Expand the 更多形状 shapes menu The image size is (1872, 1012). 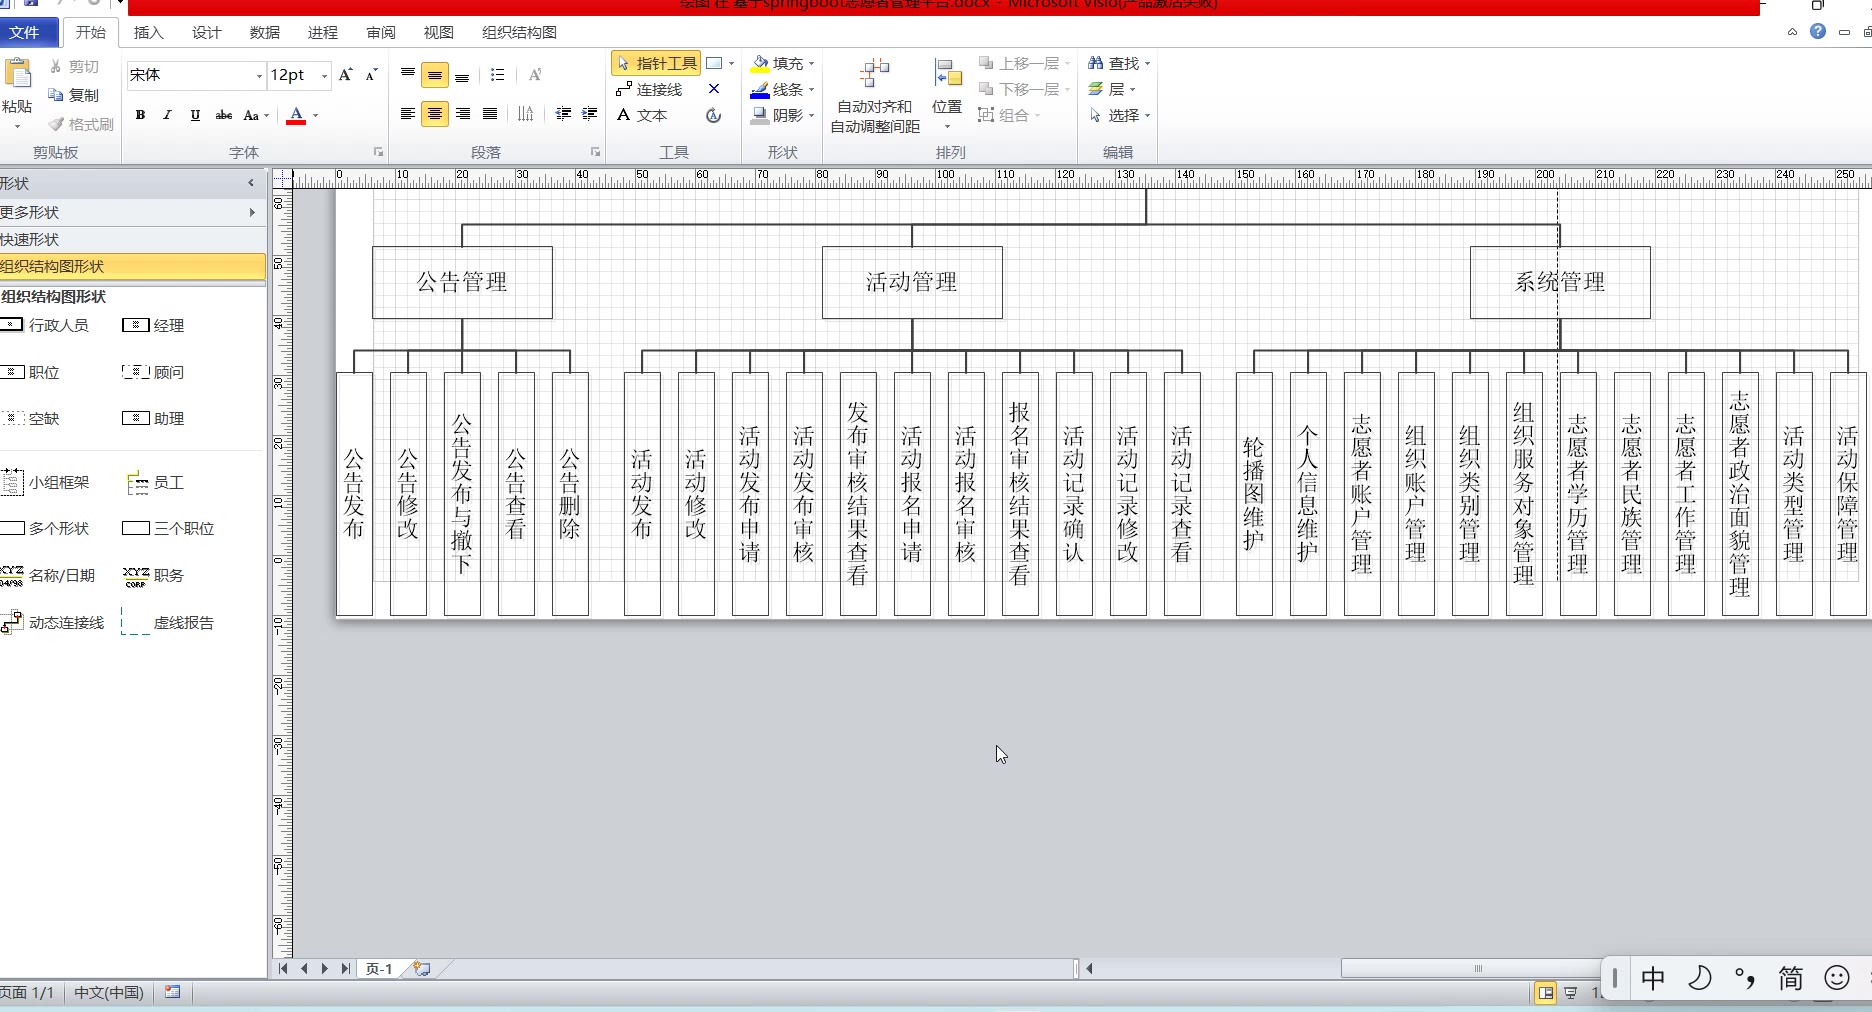coord(130,212)
